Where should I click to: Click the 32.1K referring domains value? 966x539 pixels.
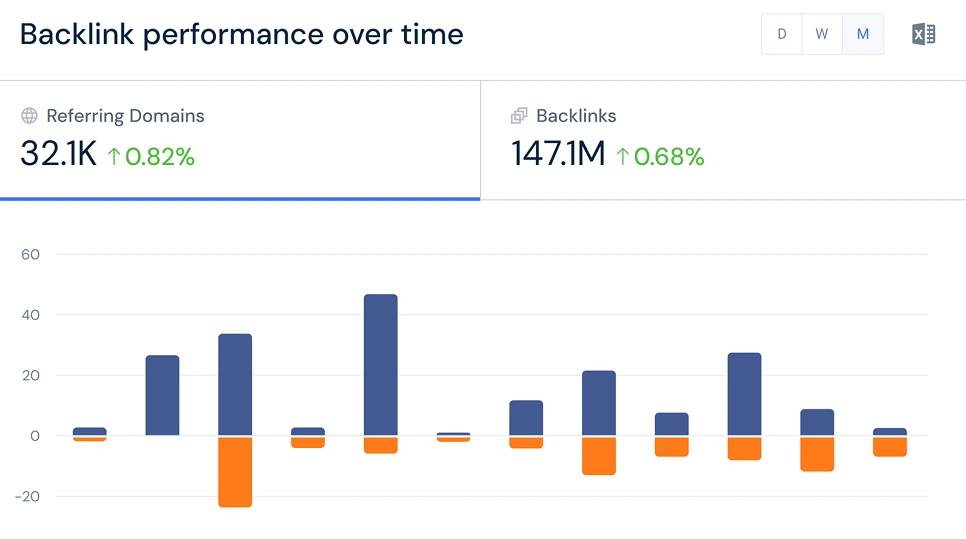[58, 155]
